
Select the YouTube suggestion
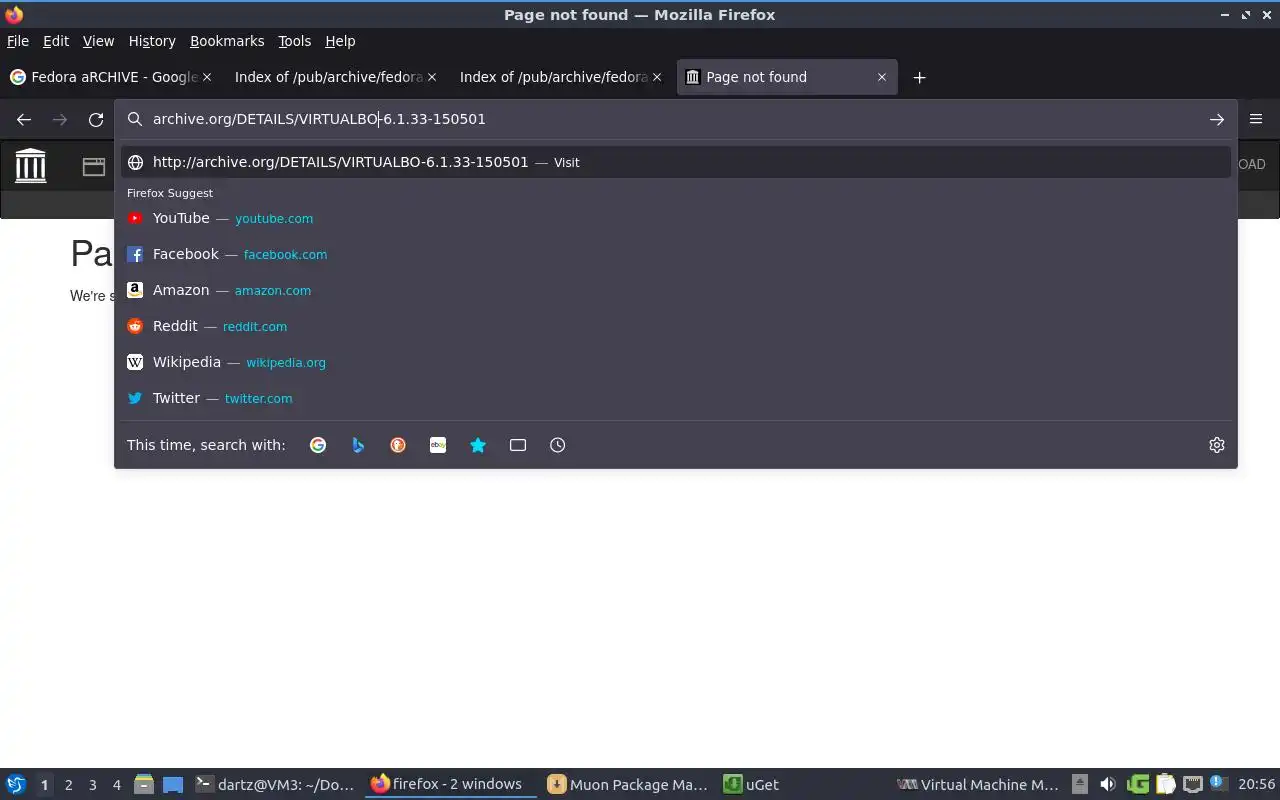coord(675,218)
